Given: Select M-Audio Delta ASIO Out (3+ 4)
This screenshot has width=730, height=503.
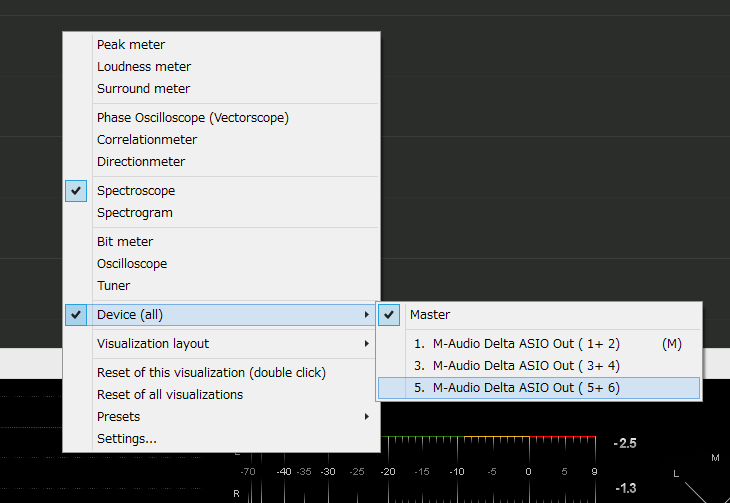Looking at the screenshot, I should click(x=539, y=366).
